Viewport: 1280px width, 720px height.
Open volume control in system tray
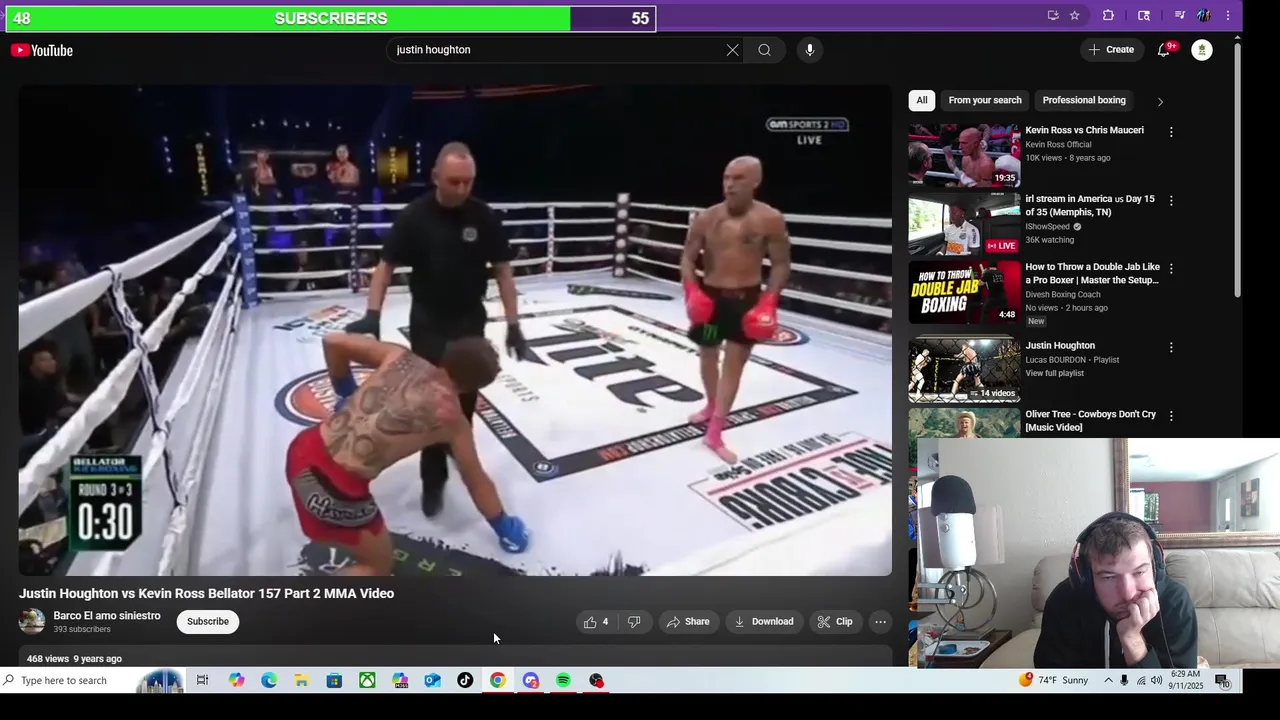(x=1157, y=681)
